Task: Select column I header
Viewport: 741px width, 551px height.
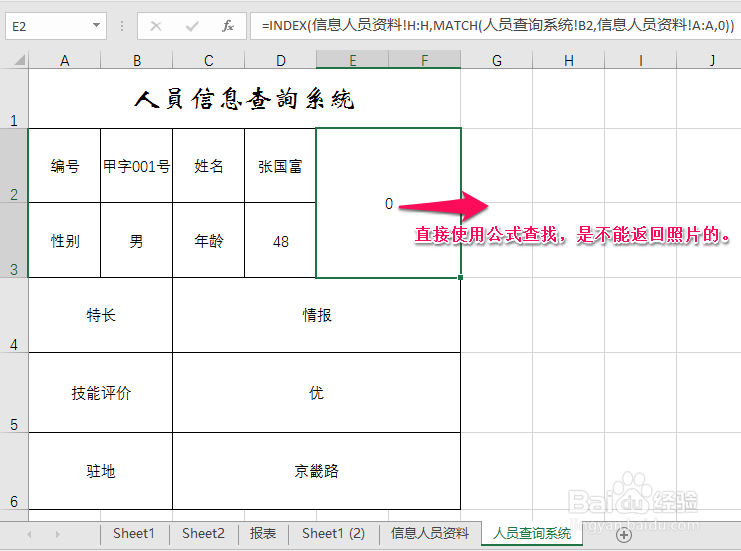Action: 640,60
